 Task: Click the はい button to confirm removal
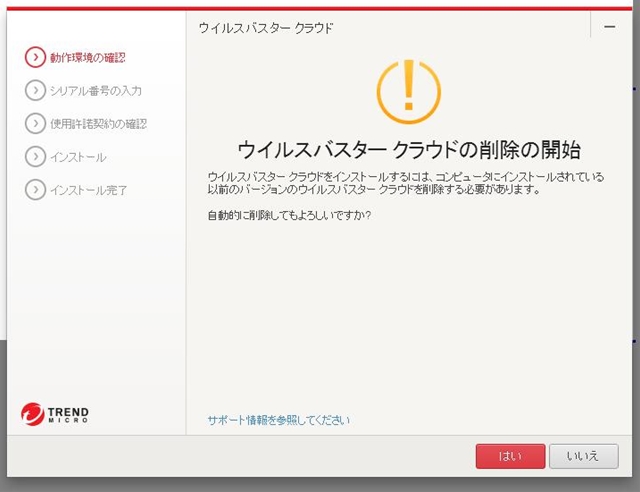pos(510,456)
